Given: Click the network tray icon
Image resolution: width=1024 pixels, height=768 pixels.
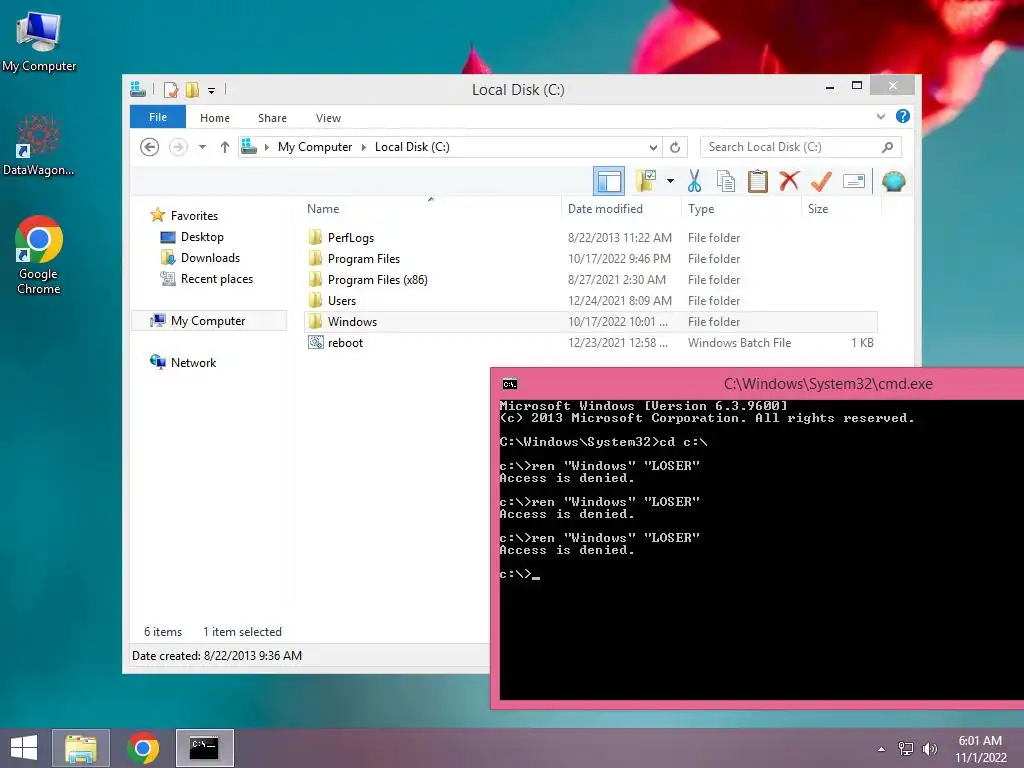Looking at the screenshot, I should (906, 748).
